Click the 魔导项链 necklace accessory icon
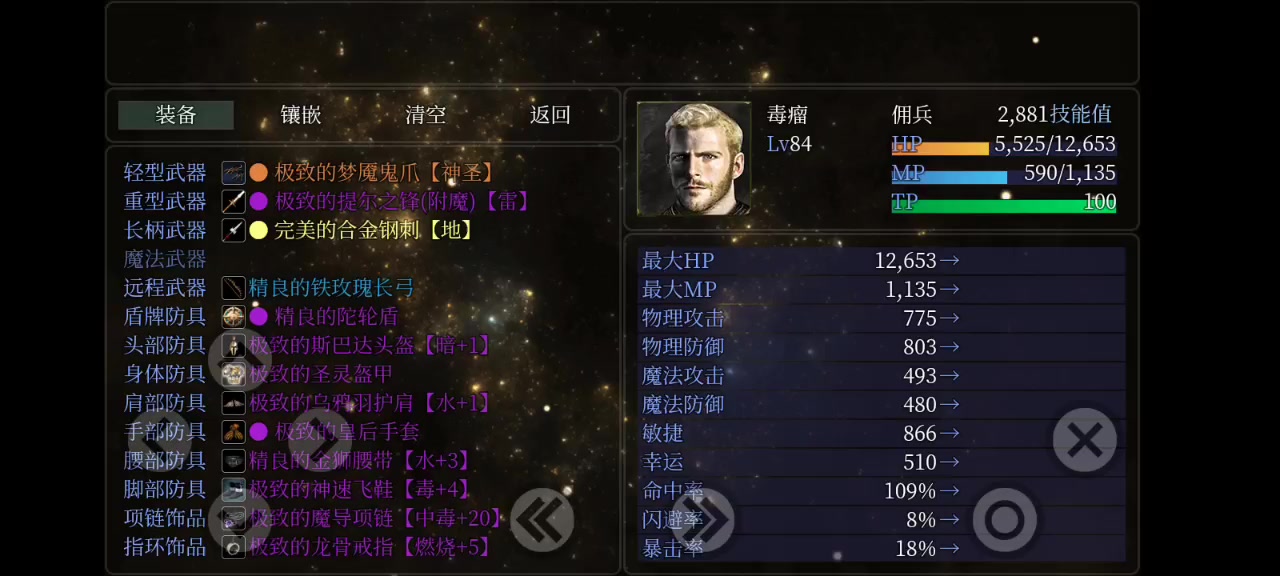The height and width of the screenshot is (576, 1280). pyautogui.click(x=233, y=518)
